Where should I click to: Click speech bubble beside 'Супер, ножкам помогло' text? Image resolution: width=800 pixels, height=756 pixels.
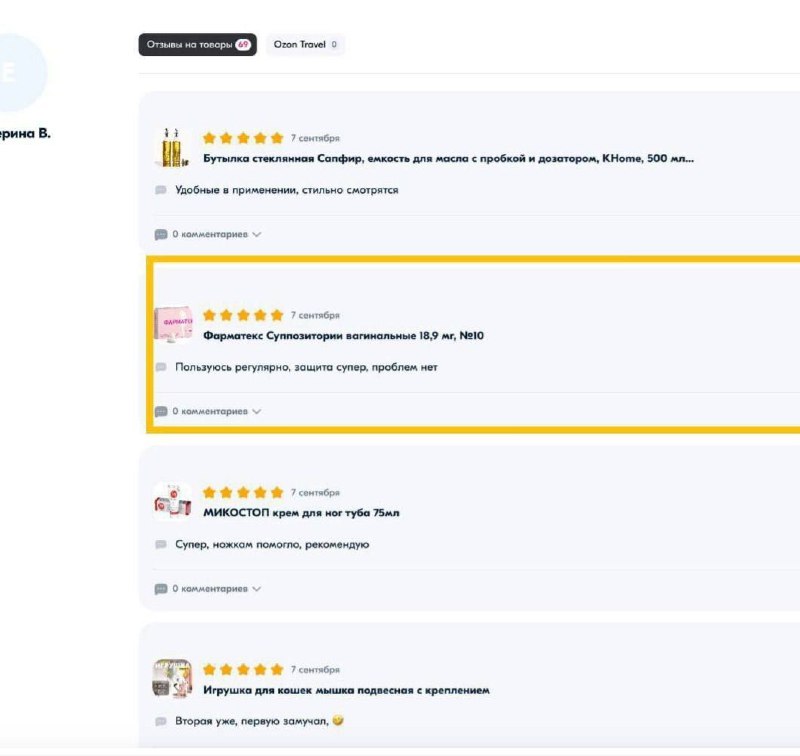point(161,545)
